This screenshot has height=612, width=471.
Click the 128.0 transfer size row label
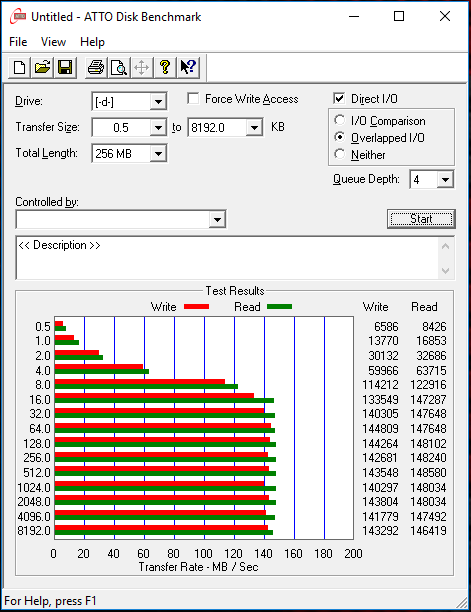(37, 444)
